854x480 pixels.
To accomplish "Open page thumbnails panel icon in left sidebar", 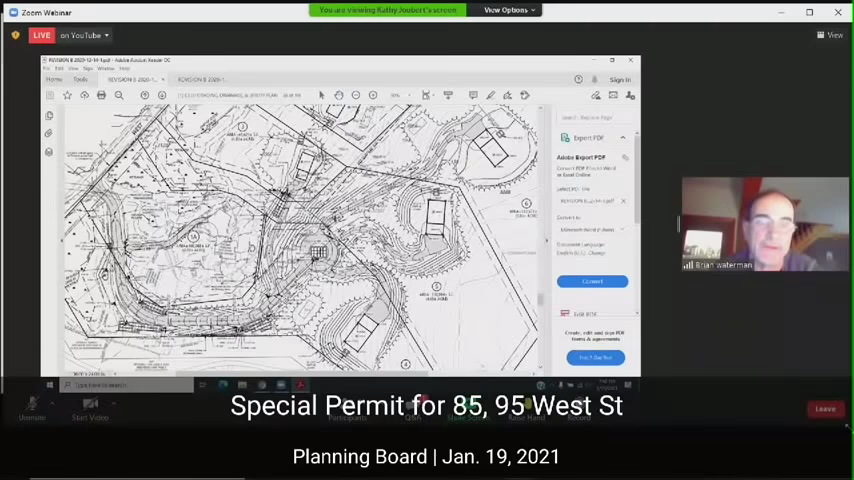I will (x=49, y=116).
